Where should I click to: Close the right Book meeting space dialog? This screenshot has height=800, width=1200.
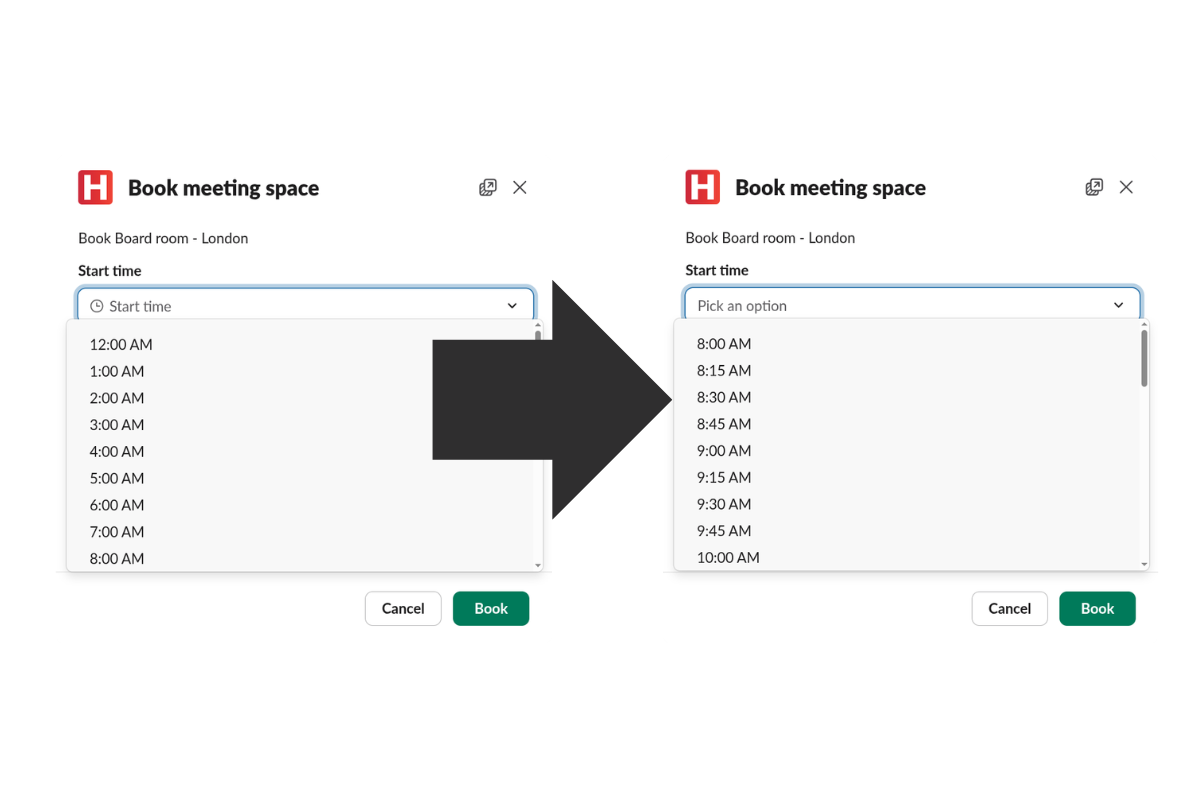pyautogui.click(x=1127, y=187)
